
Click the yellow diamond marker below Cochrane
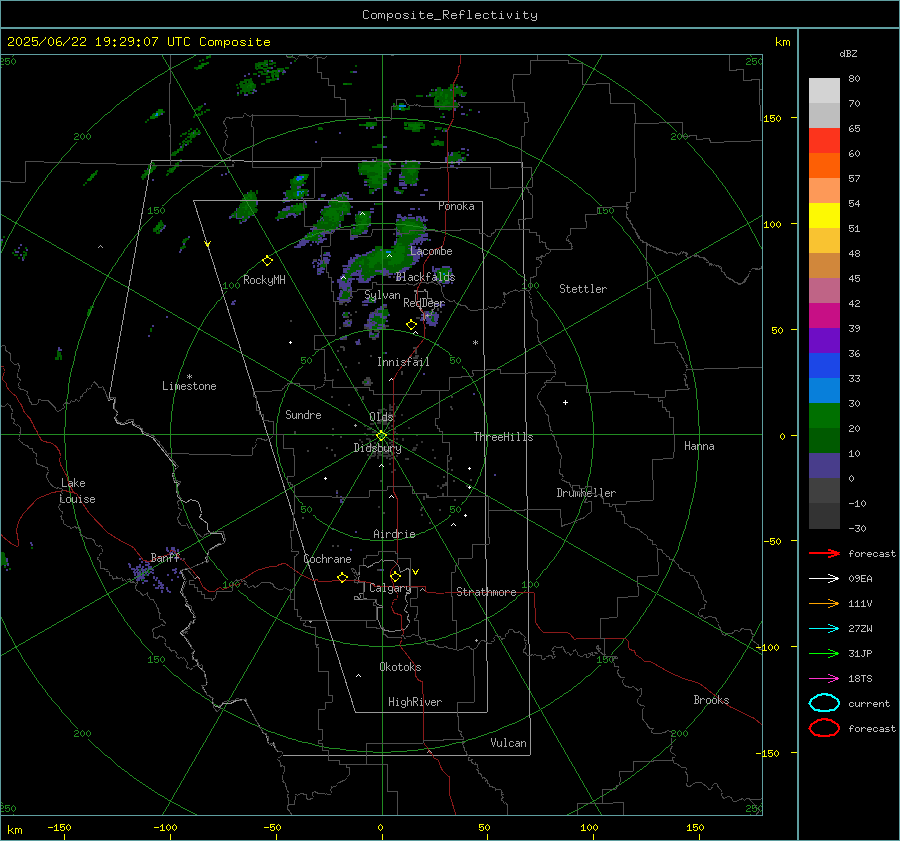[343, 577]
